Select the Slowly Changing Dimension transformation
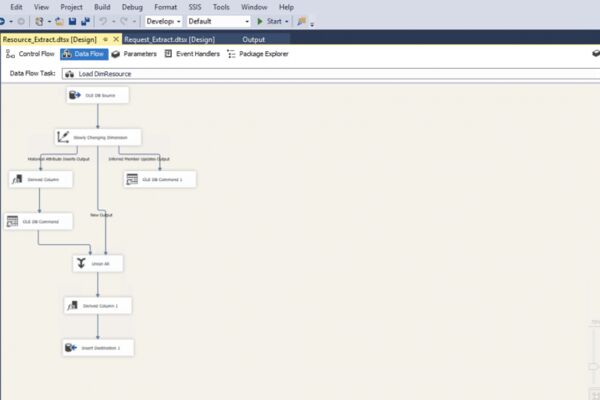This screenshot has height=400, width=600. tap(98, 137)
